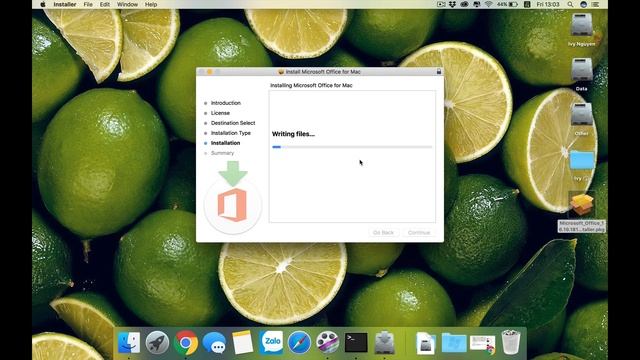This screenshot has height=360, width=640.
Task: Click the Fri 13:03 clock
Action: [547, 4]
